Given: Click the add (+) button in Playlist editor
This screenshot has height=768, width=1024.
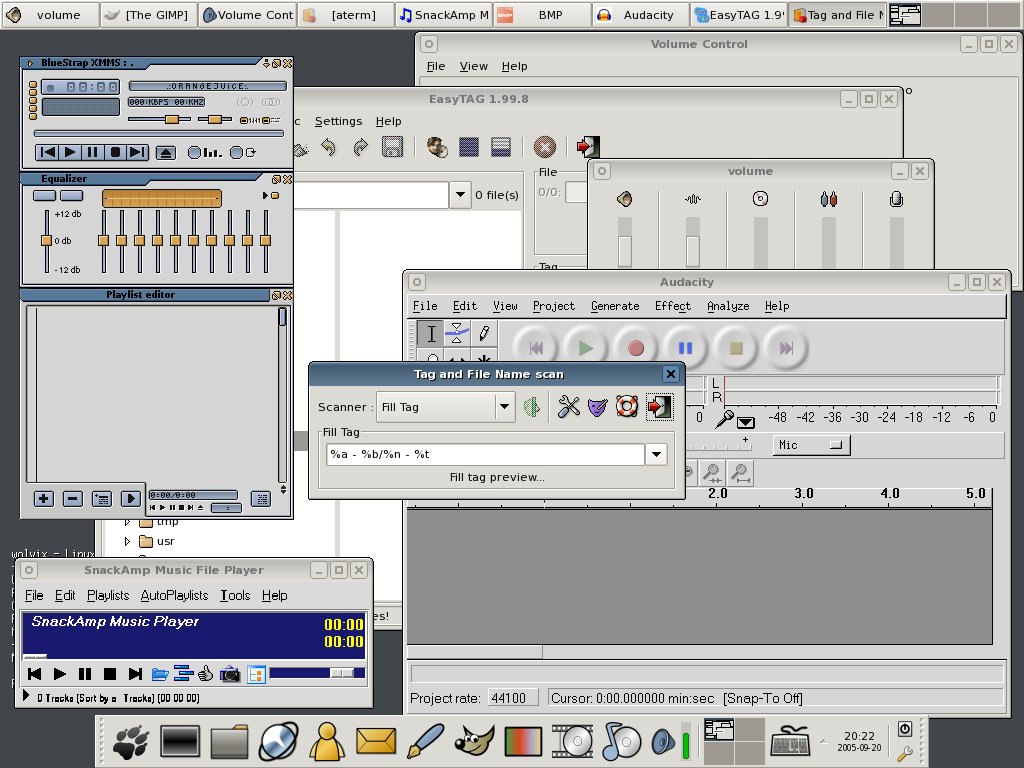Looking at the screenshot, I should click(44, 499).
